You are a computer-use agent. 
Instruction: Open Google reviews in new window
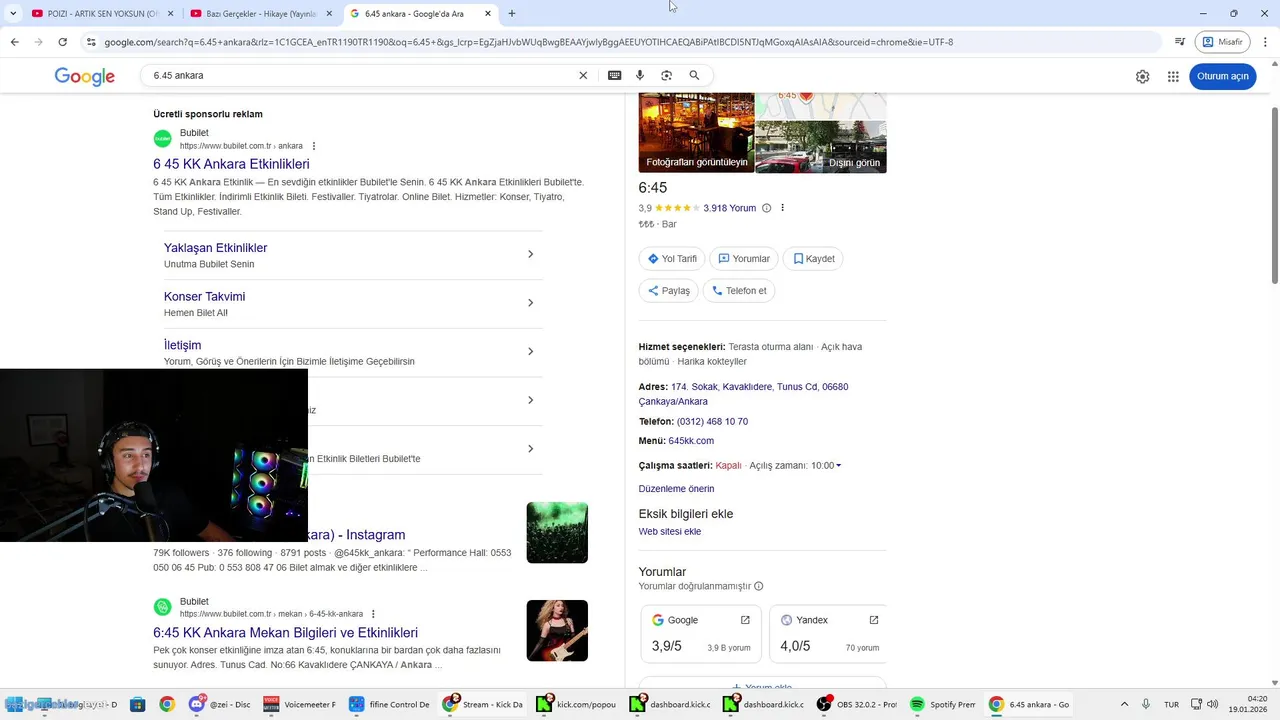click(x=745, y=620)
